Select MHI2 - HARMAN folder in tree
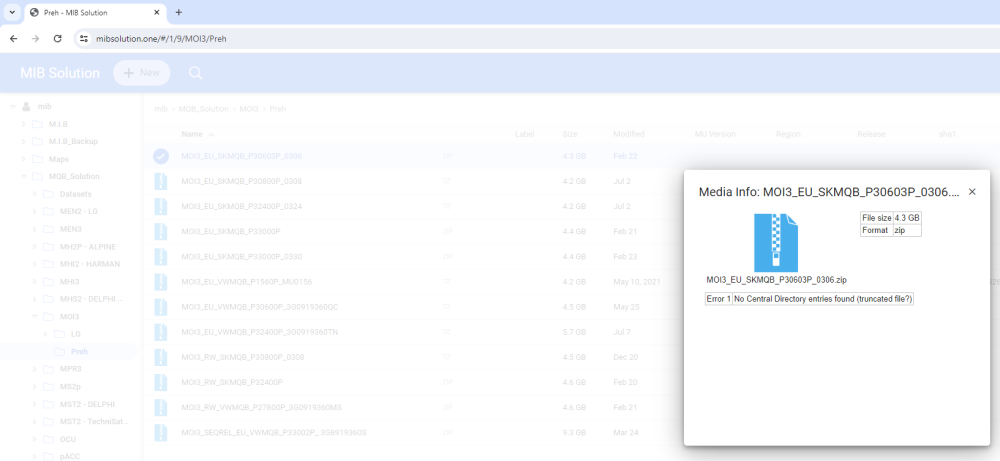 [x=90, y=264]
